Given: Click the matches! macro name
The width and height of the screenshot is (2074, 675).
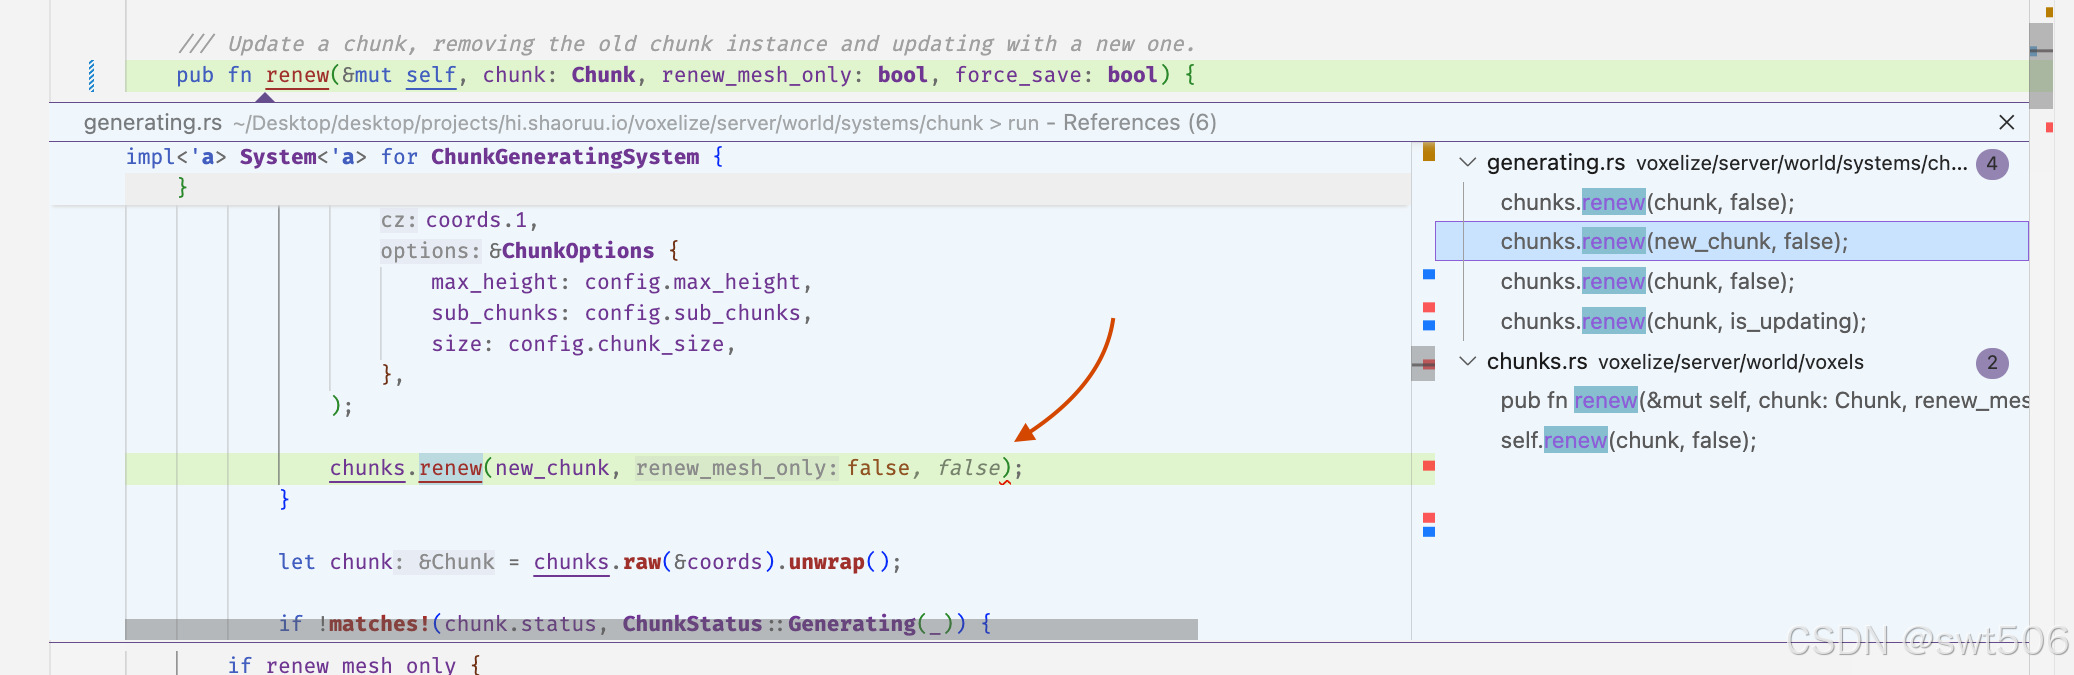Looking at the screenshot, I should (x=380, y=624).
